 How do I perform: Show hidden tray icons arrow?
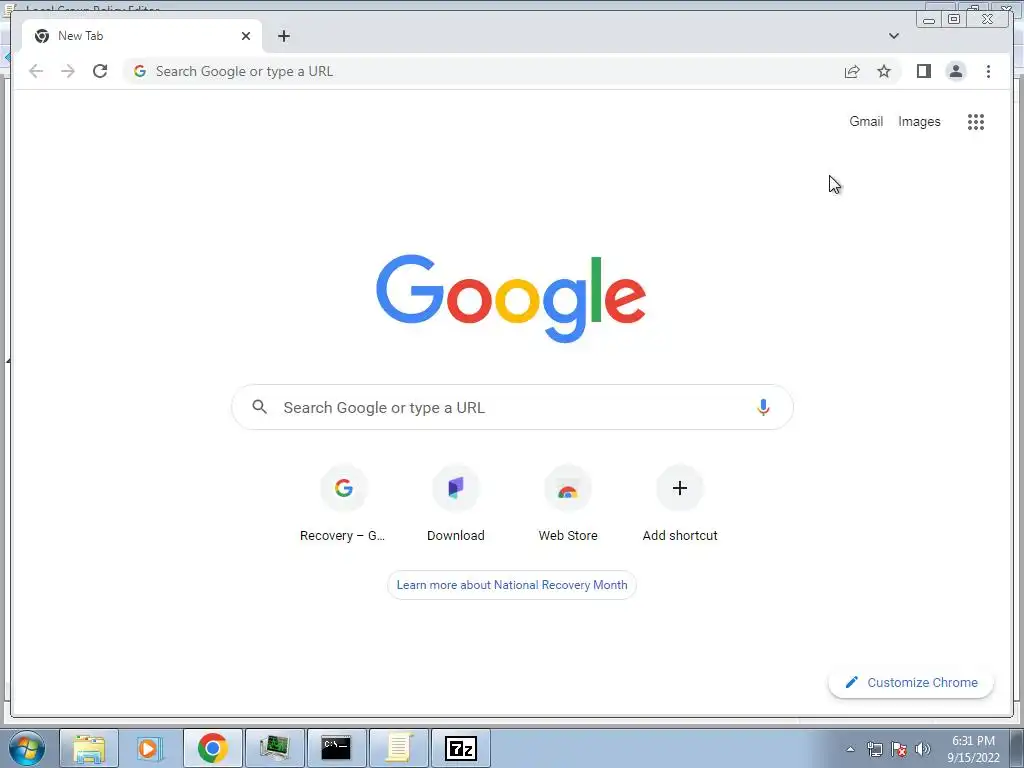click(x=850, y=749)
